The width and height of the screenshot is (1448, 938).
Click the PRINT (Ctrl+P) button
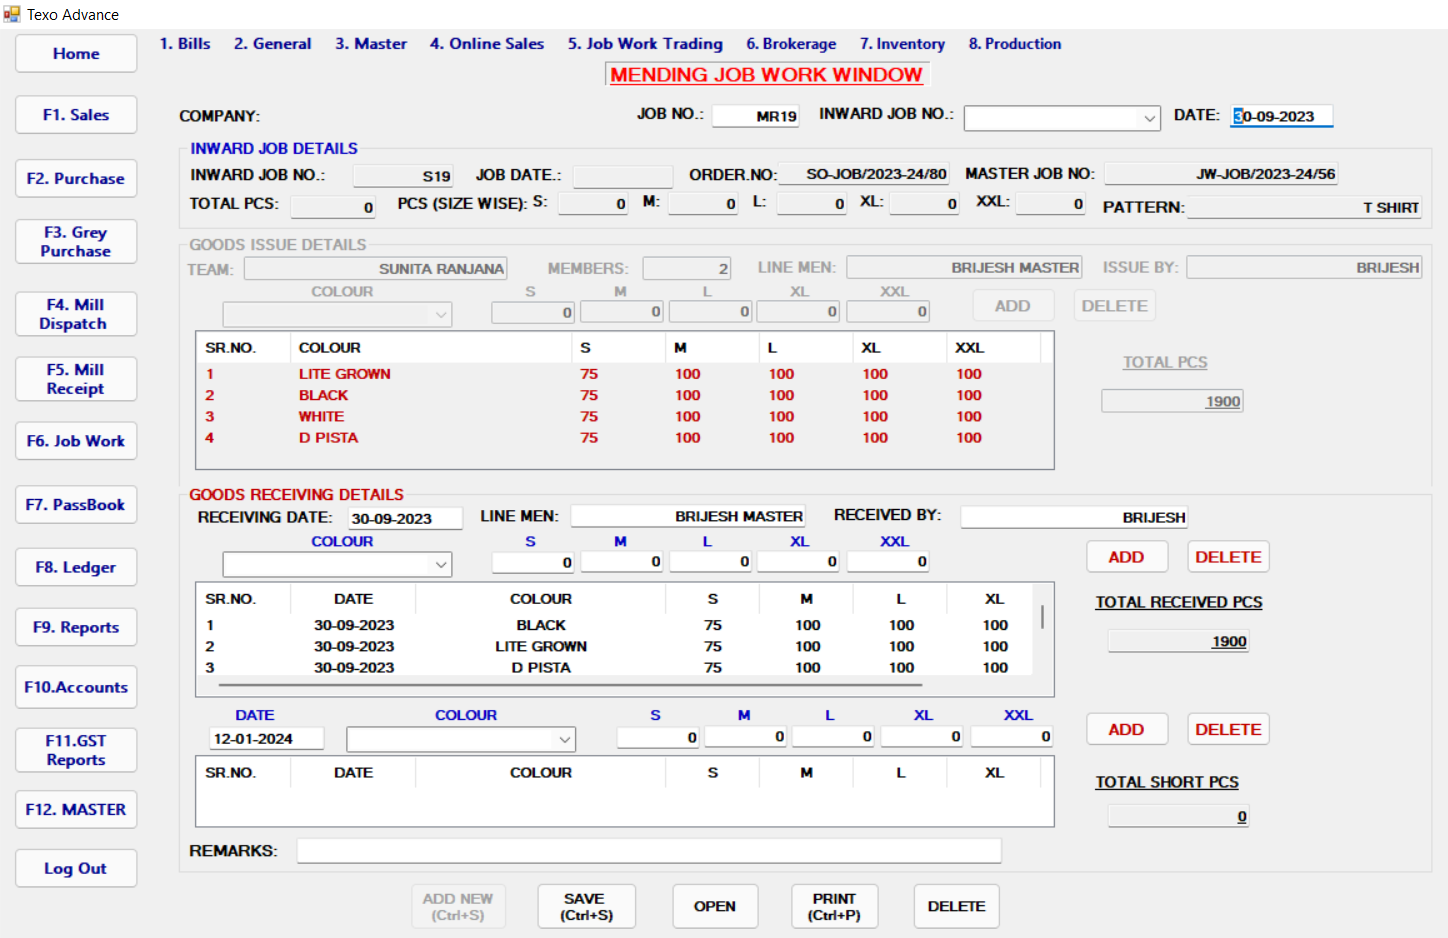tap(835, 907)
